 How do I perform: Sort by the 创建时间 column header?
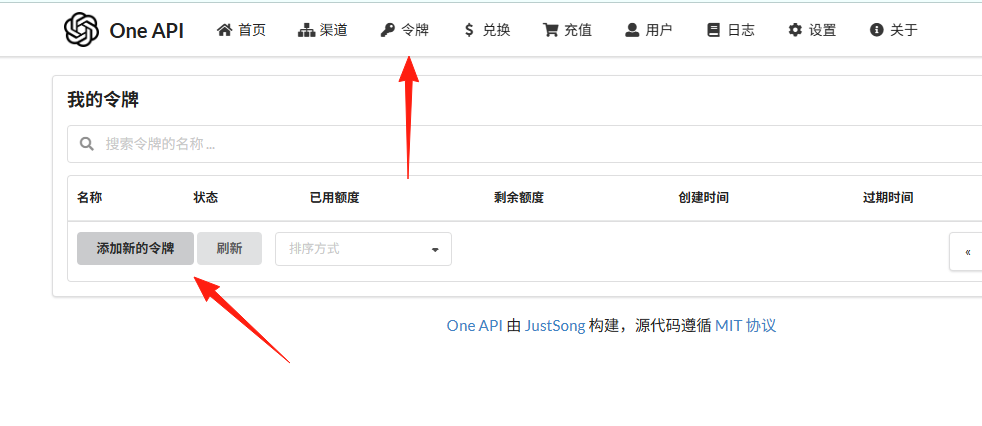pos(703,198)
